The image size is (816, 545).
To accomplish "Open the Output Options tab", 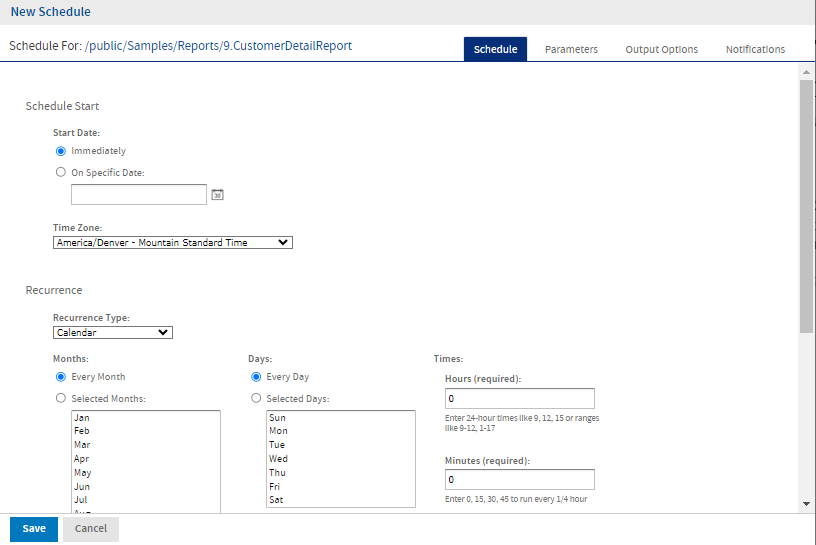I will [661, 49].
